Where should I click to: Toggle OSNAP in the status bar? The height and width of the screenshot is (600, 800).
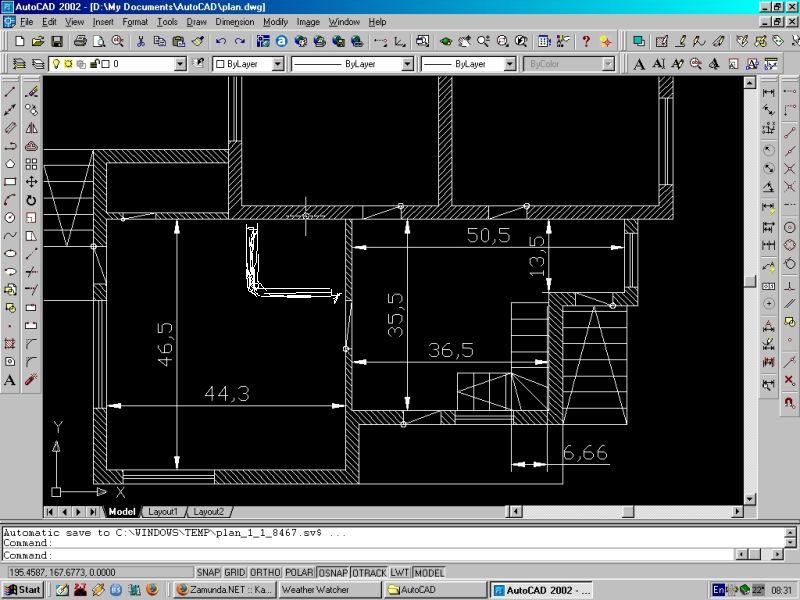[333, 572]
